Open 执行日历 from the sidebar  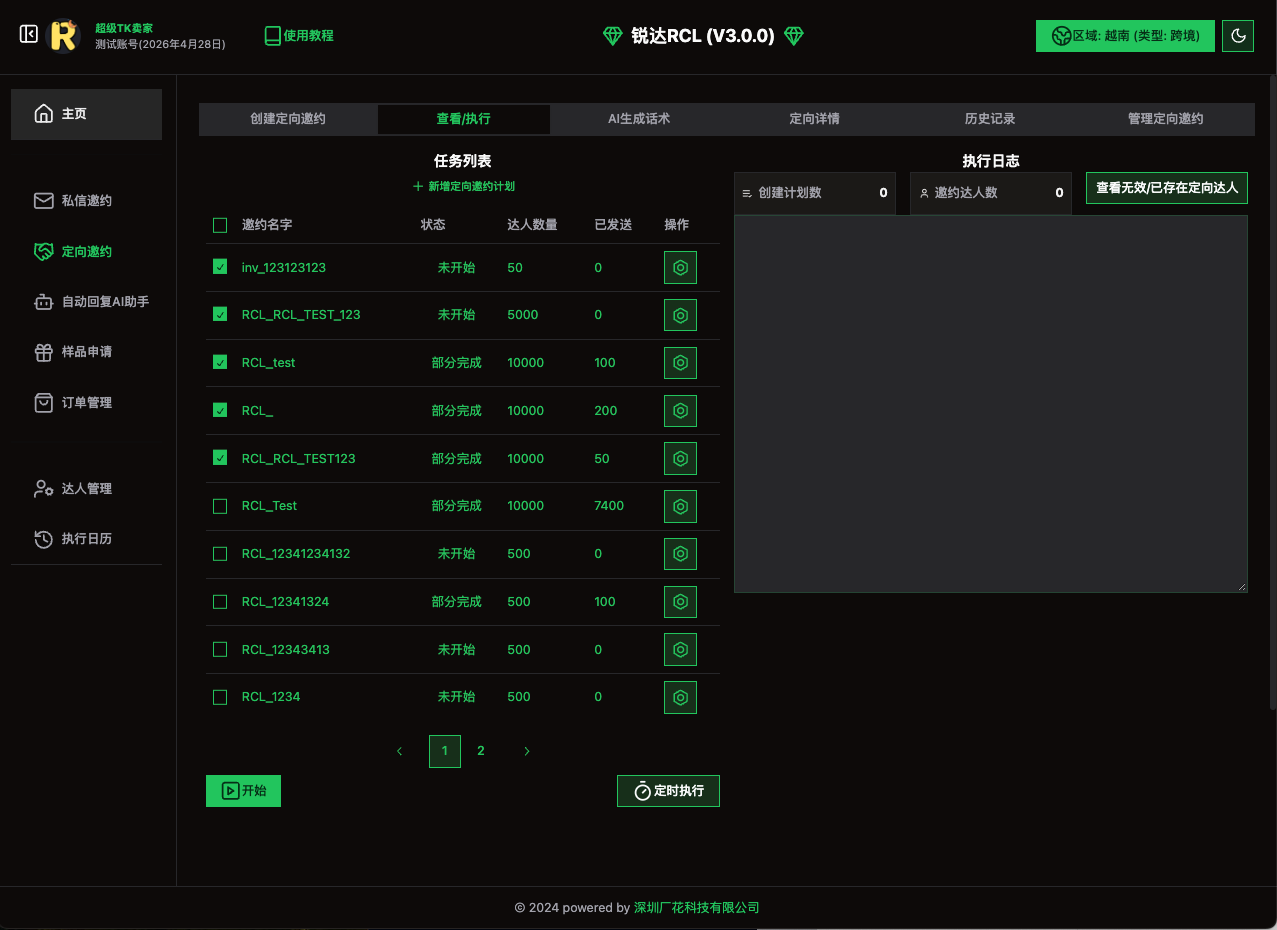point(86,539)
